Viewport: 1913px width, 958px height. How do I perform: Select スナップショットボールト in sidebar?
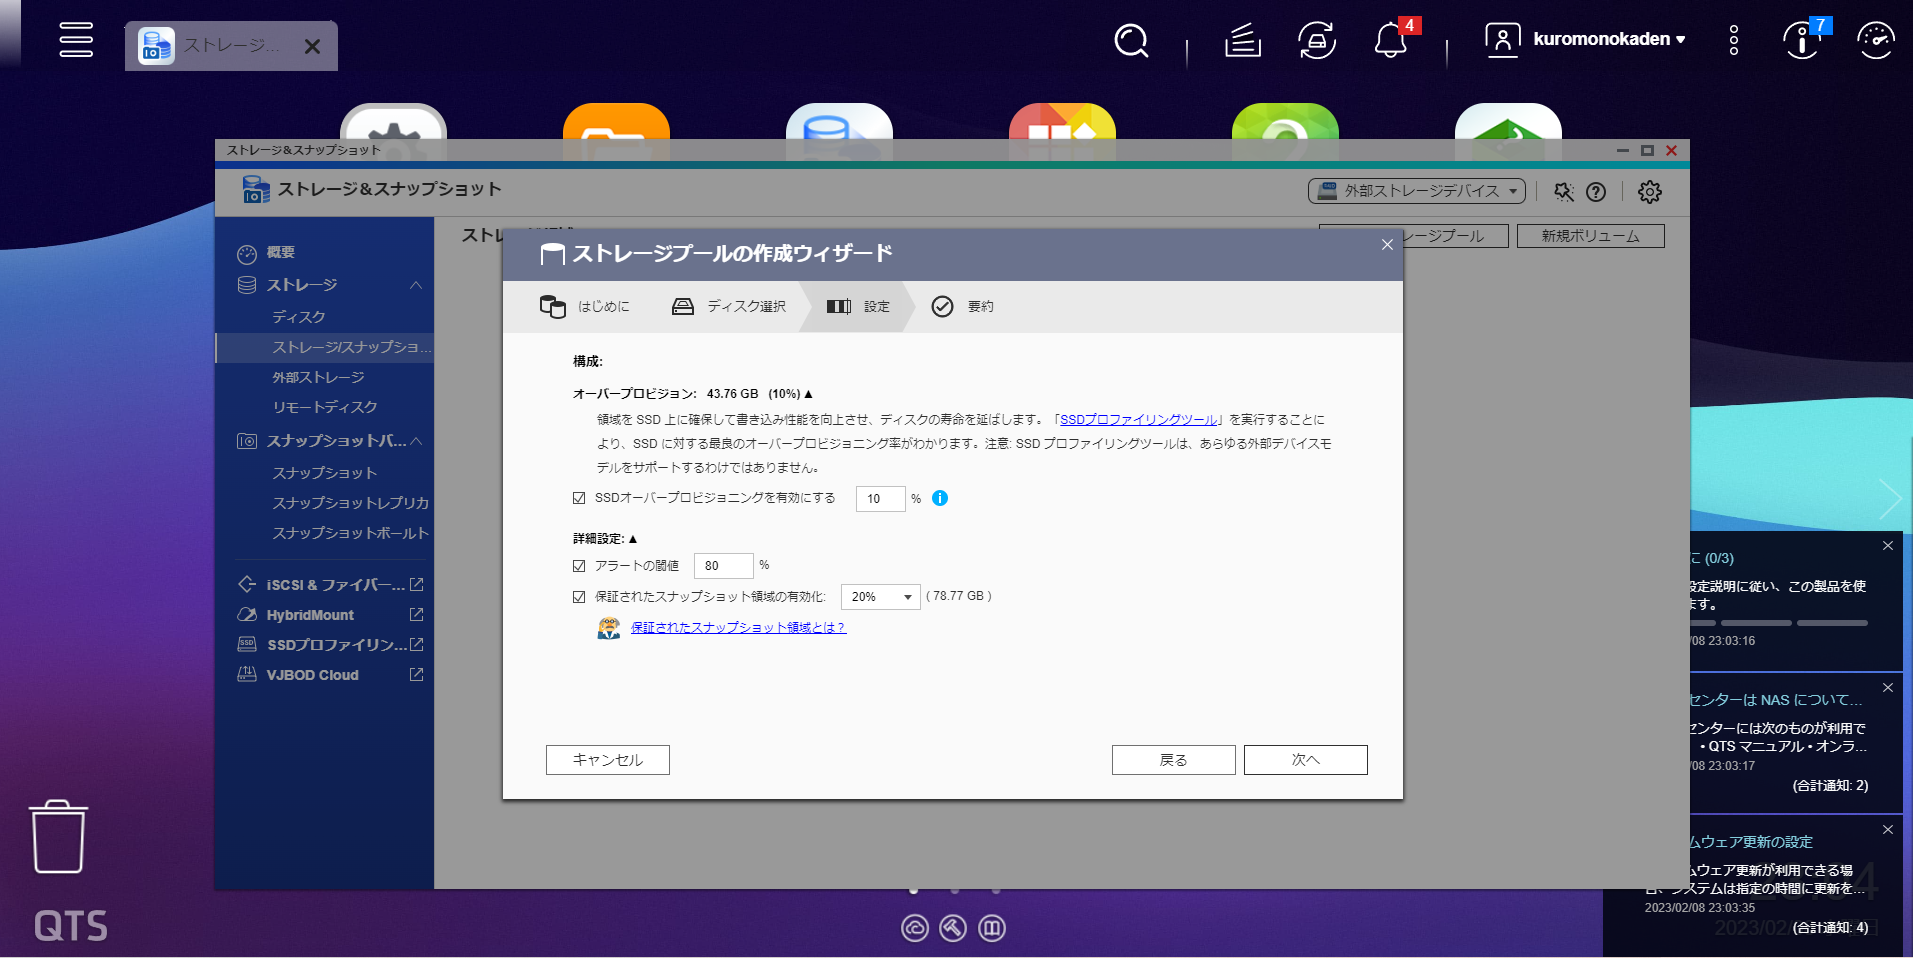click(350, 533)
